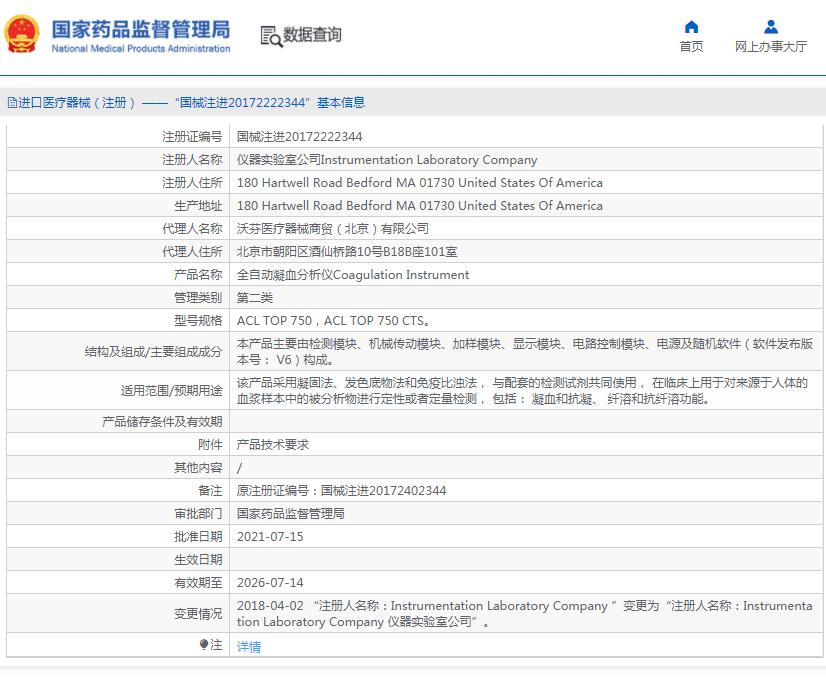Click the 注册人名称 label

tap(192, 160)
